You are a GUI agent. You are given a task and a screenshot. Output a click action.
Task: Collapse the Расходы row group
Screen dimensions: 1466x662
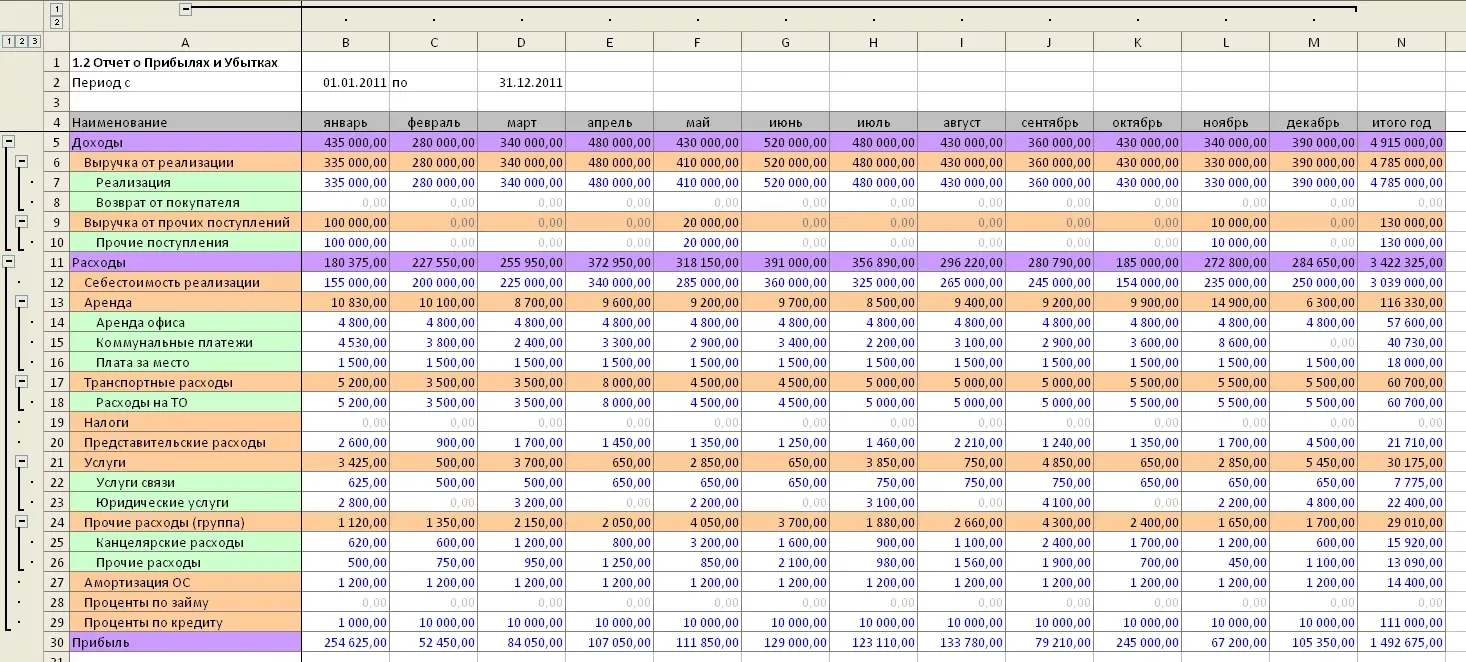9,262
